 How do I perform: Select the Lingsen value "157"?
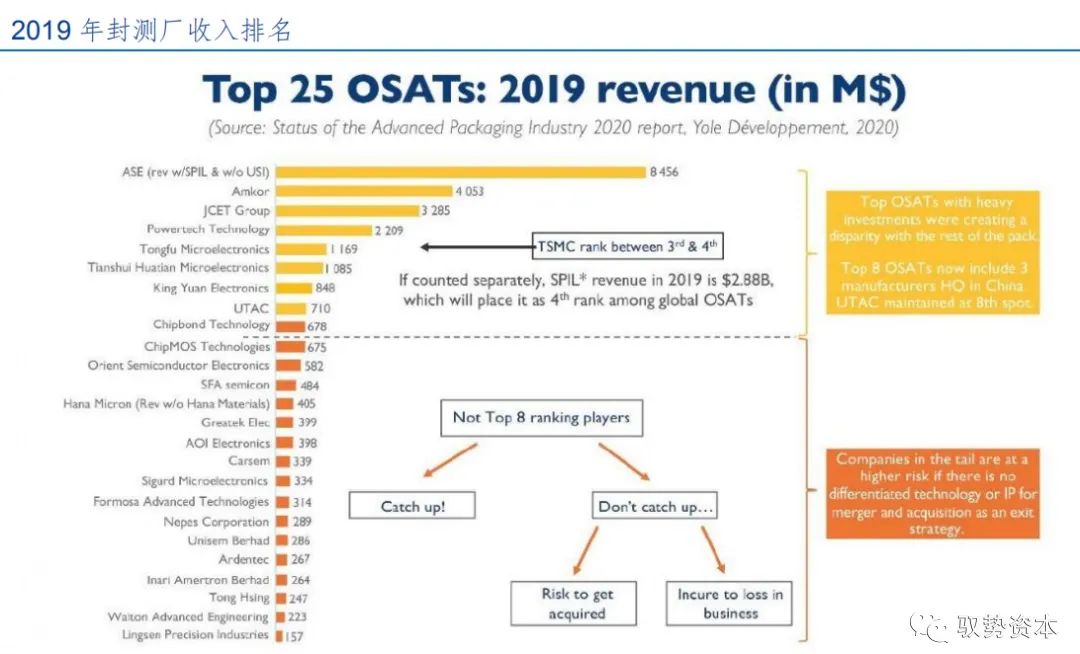294,637
